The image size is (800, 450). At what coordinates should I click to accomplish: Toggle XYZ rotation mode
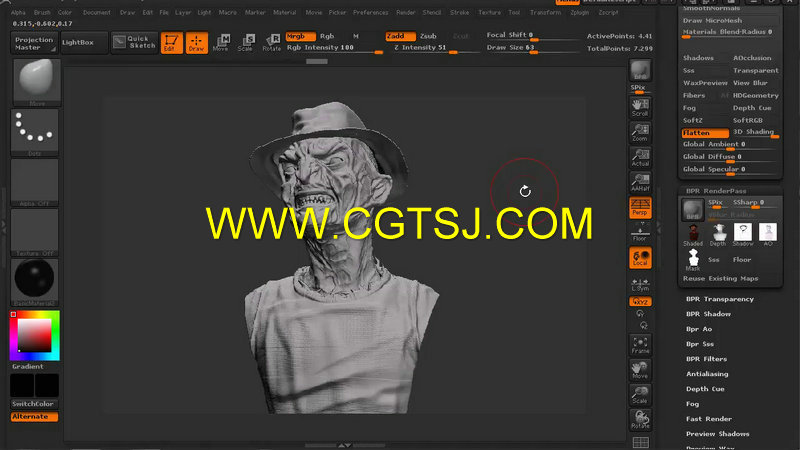(640, 302)
